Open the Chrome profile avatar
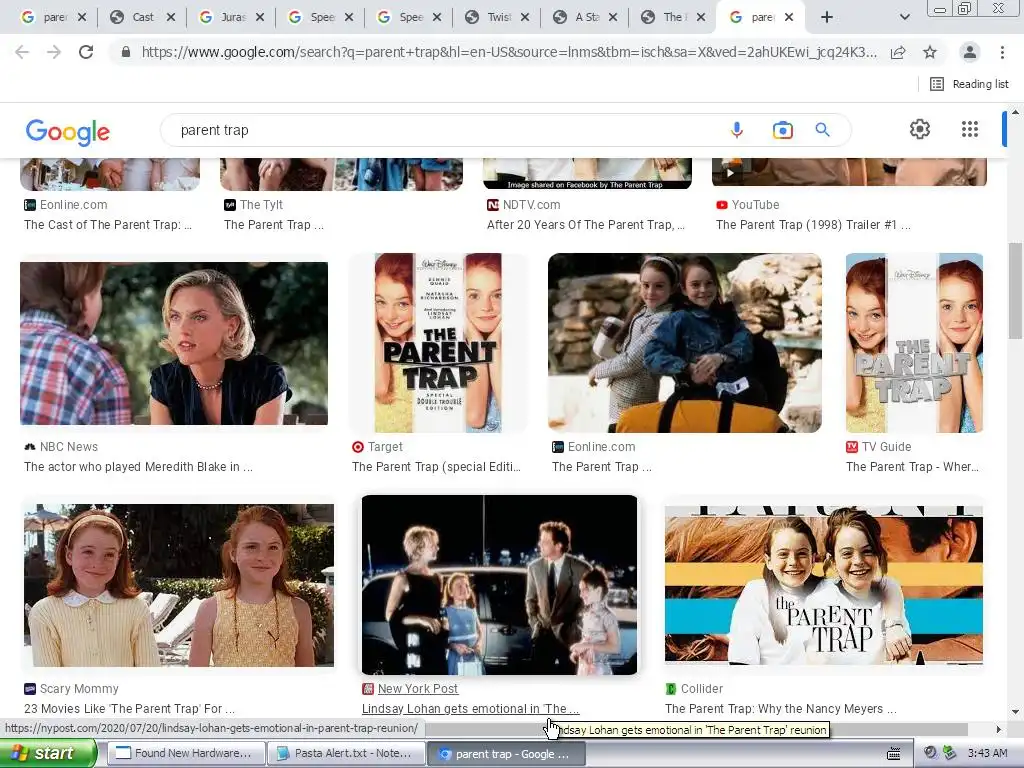The height and width of the screenshot is (768, 1024). [970, 52]
